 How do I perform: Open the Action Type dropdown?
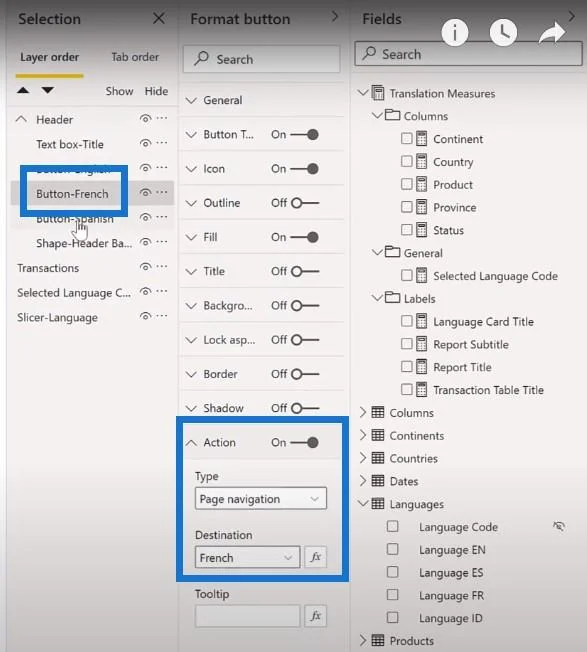[261, 499]
